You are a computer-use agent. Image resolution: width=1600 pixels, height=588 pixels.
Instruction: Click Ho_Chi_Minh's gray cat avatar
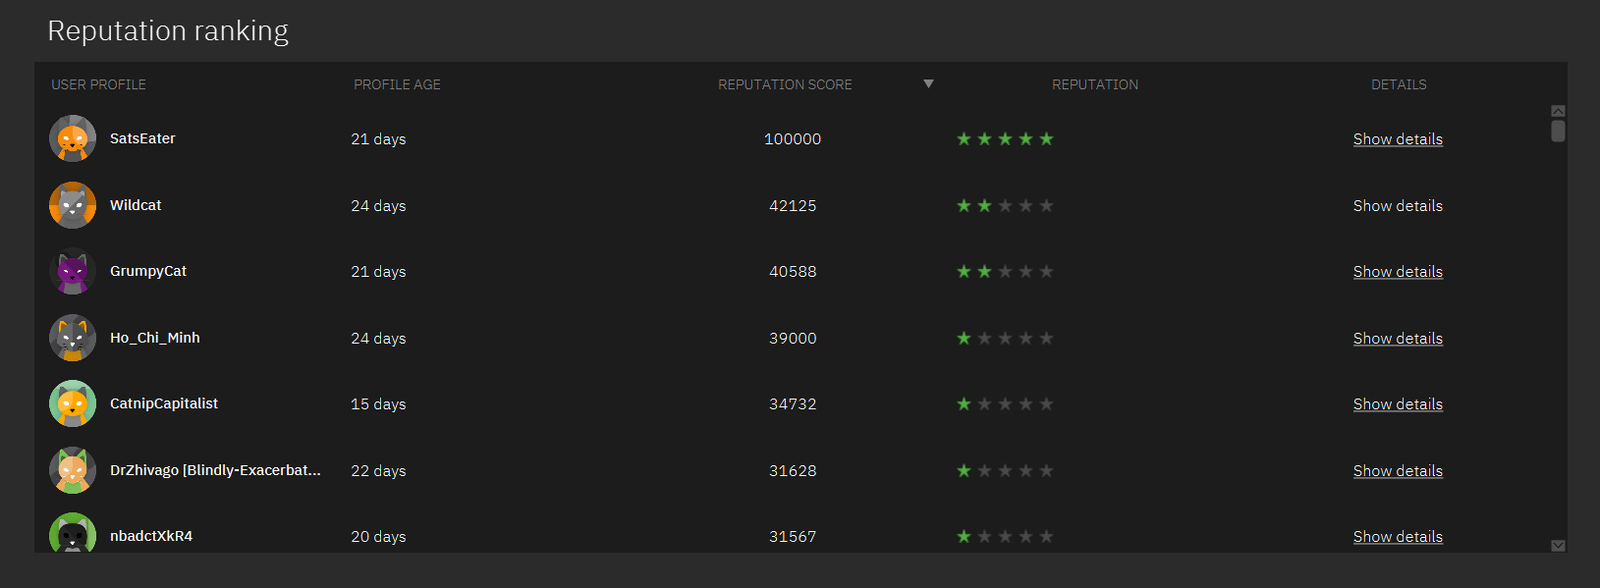[72, 338]
